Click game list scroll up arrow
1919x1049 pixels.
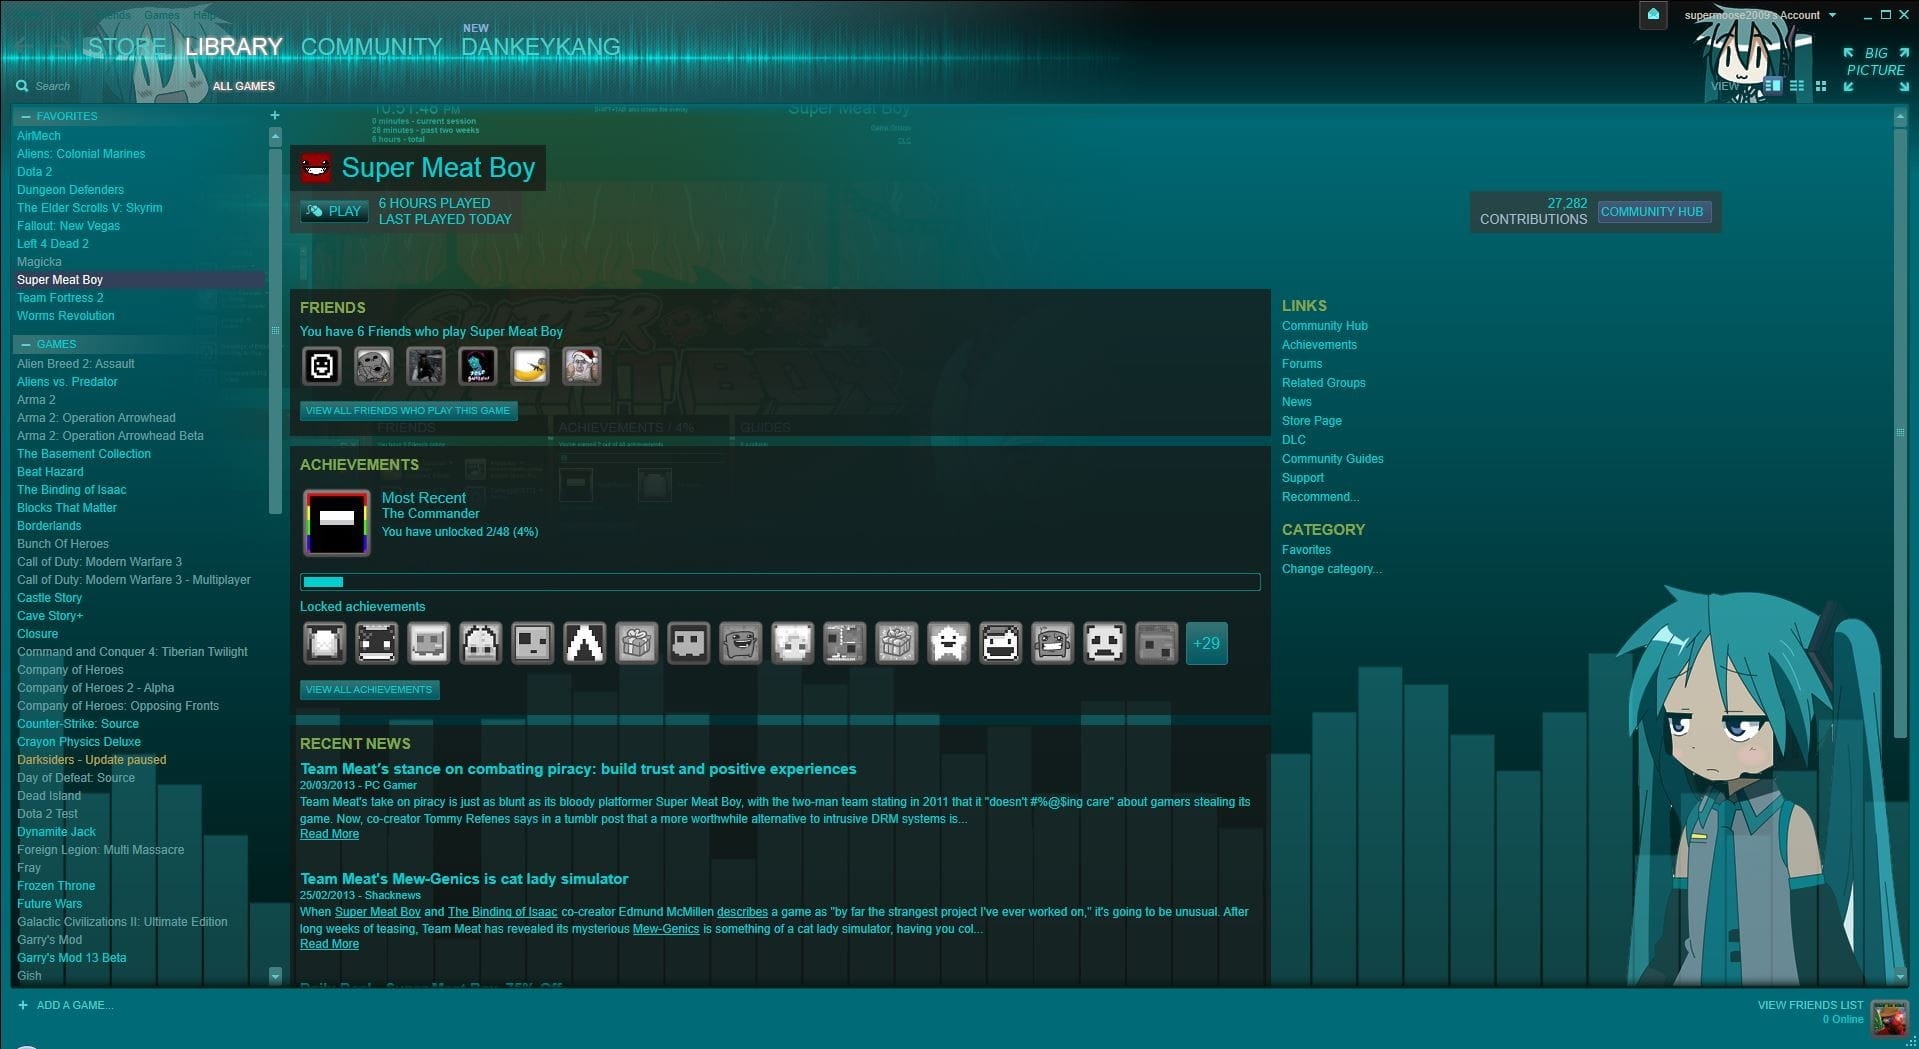click(275, 135)
